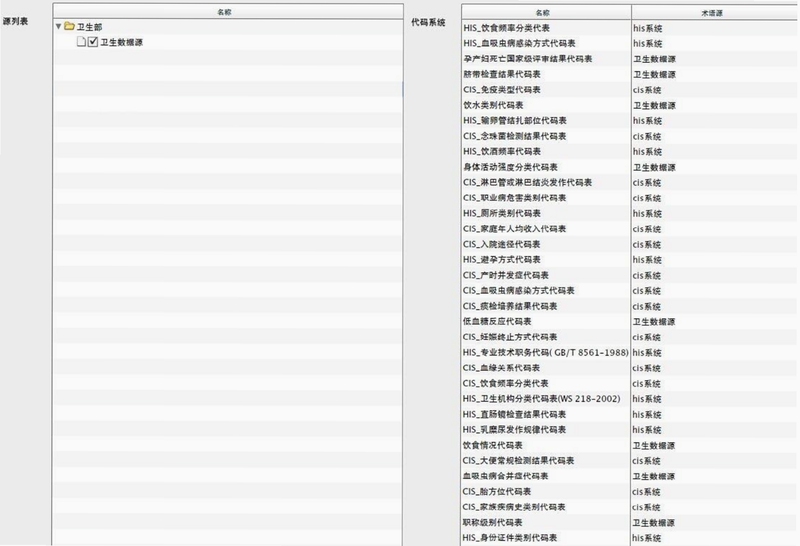Select row HIS_直肠镜检查结果代码表

click(x=630, y=414)
